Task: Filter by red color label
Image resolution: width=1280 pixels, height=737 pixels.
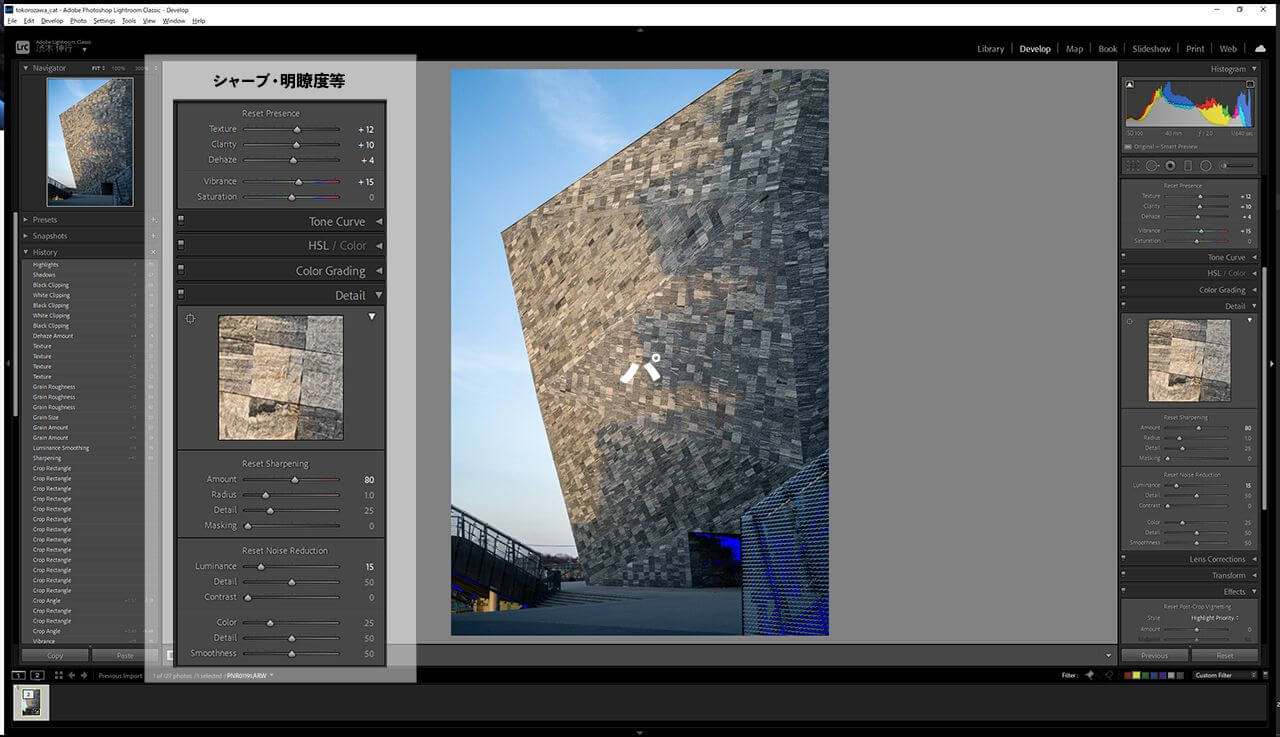Action: 1129,676
